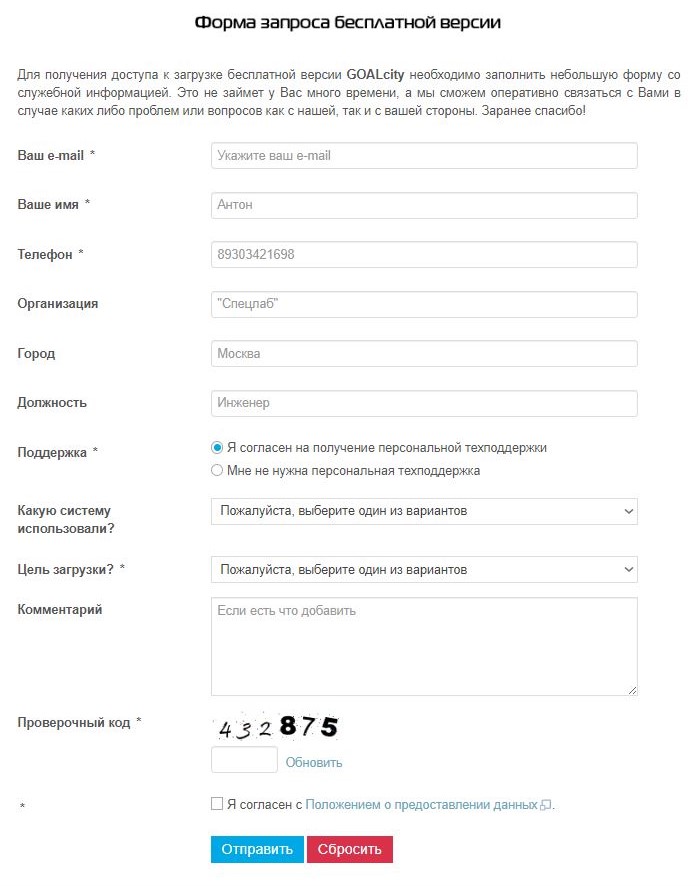Click the external link icon after Положением

click(545, 805)
